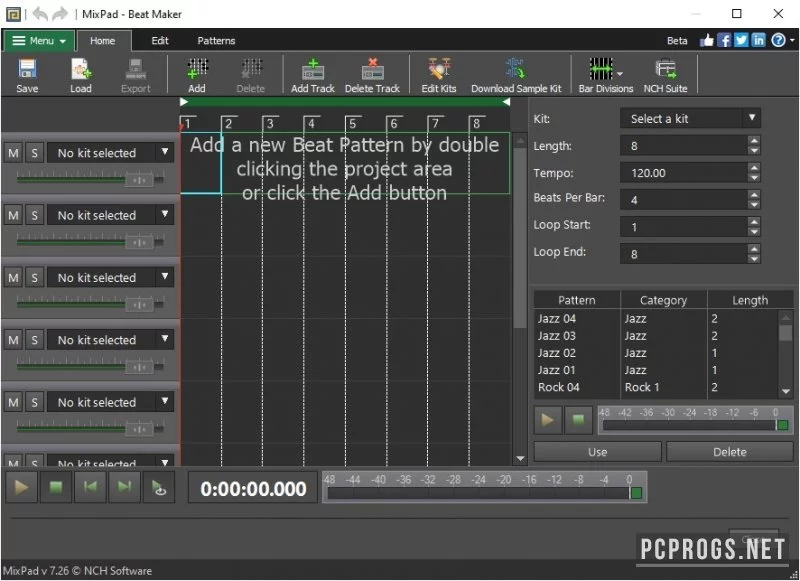Open the Menu dropdown button
Image resolution: width=800 pixels, height=581 pixels.
pos(39,41)
